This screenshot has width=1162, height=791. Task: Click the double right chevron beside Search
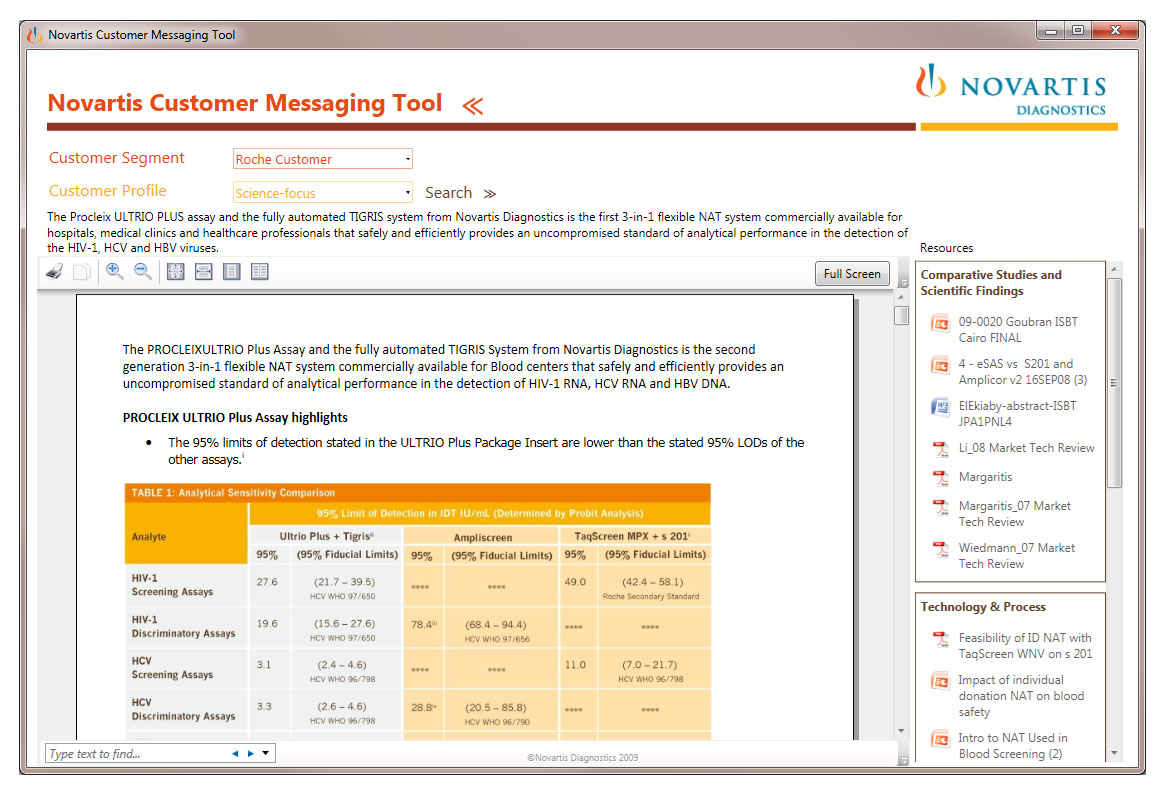[490, 194]
